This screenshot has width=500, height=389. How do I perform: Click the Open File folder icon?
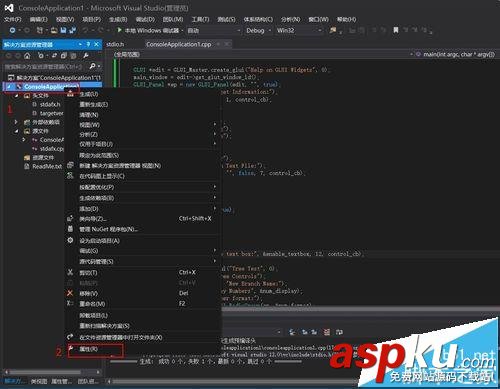click(x=54, y=30)
